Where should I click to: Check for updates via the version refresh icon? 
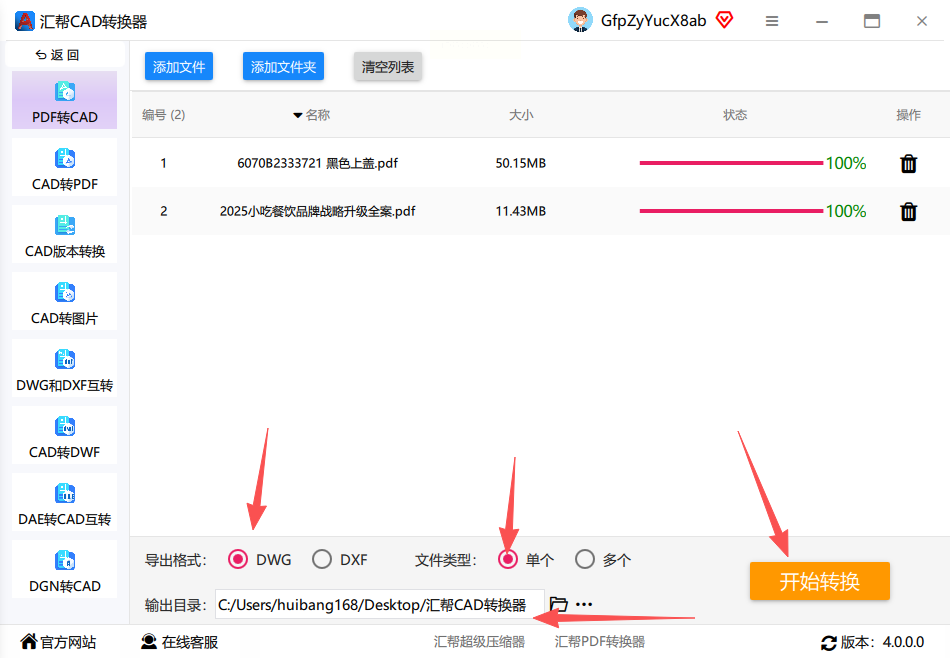pos(828,642)
